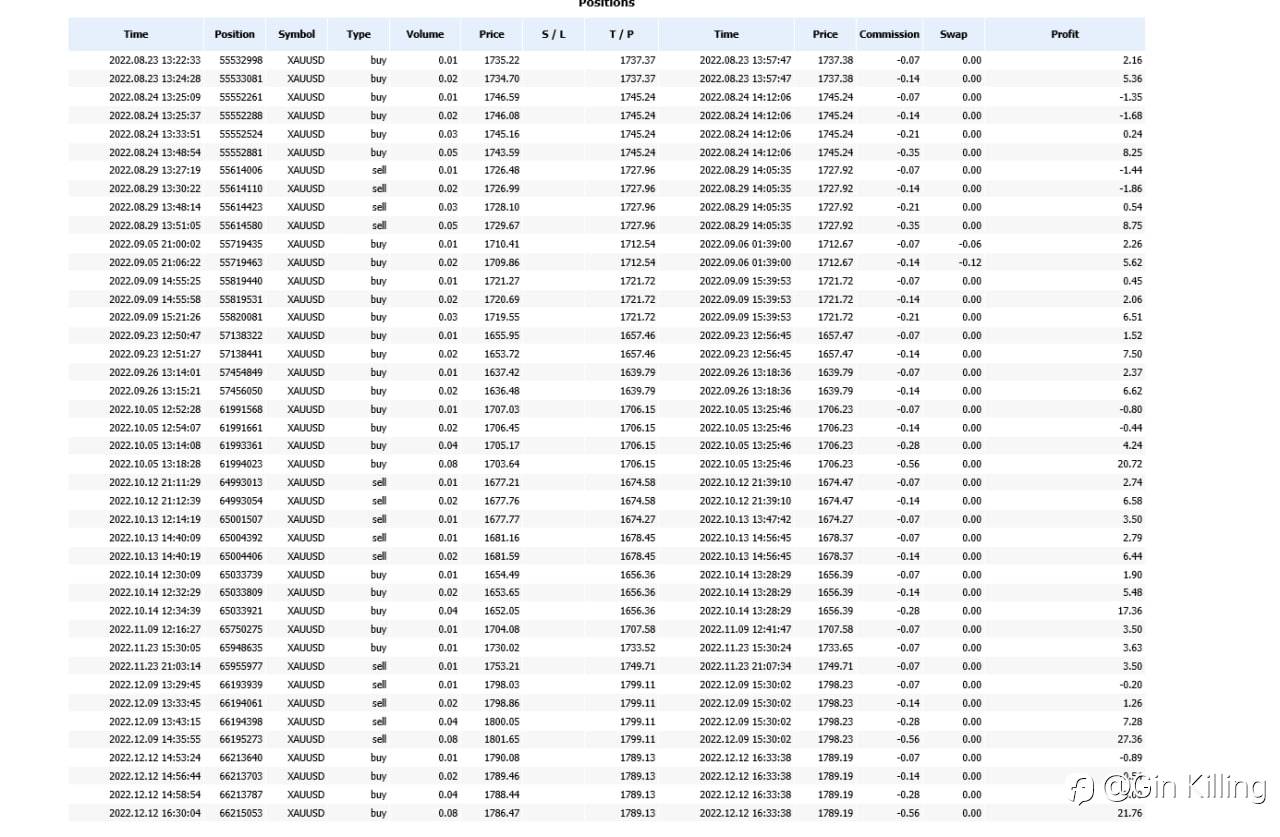The image size is (1280, 837).
Task: Click position ID 55552881
Action: 241,152
